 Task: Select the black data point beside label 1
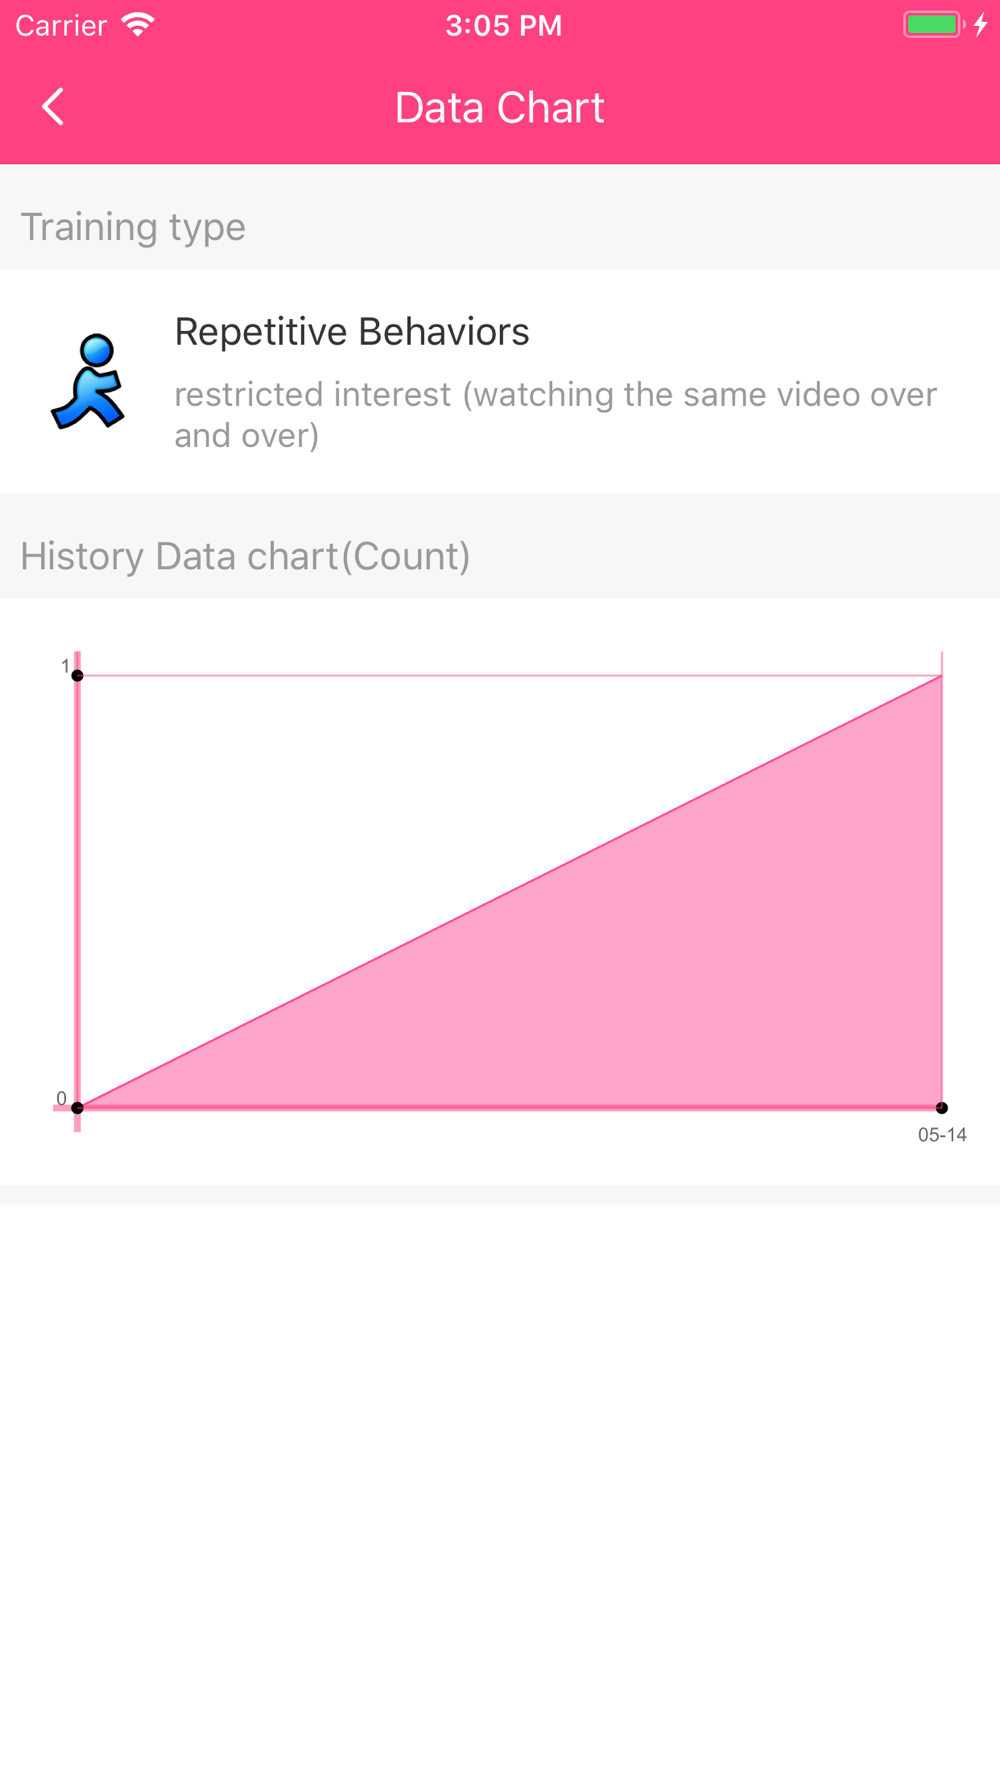click(x=78, y=676)
